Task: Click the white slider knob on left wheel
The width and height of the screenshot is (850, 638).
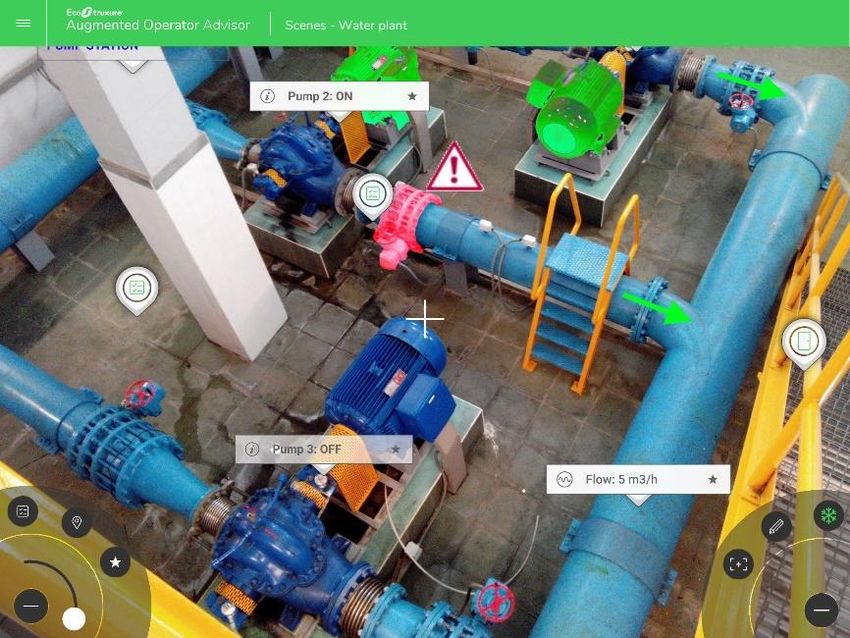Action: click(74, 618)
